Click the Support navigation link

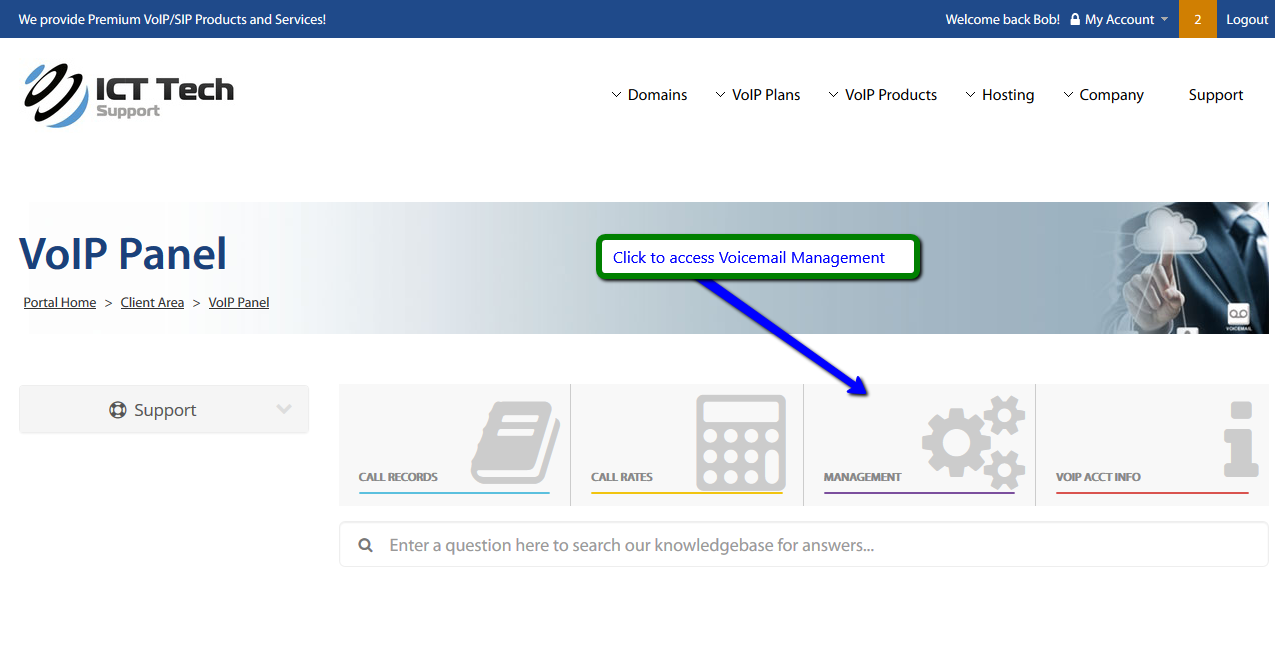(1216, 95)
